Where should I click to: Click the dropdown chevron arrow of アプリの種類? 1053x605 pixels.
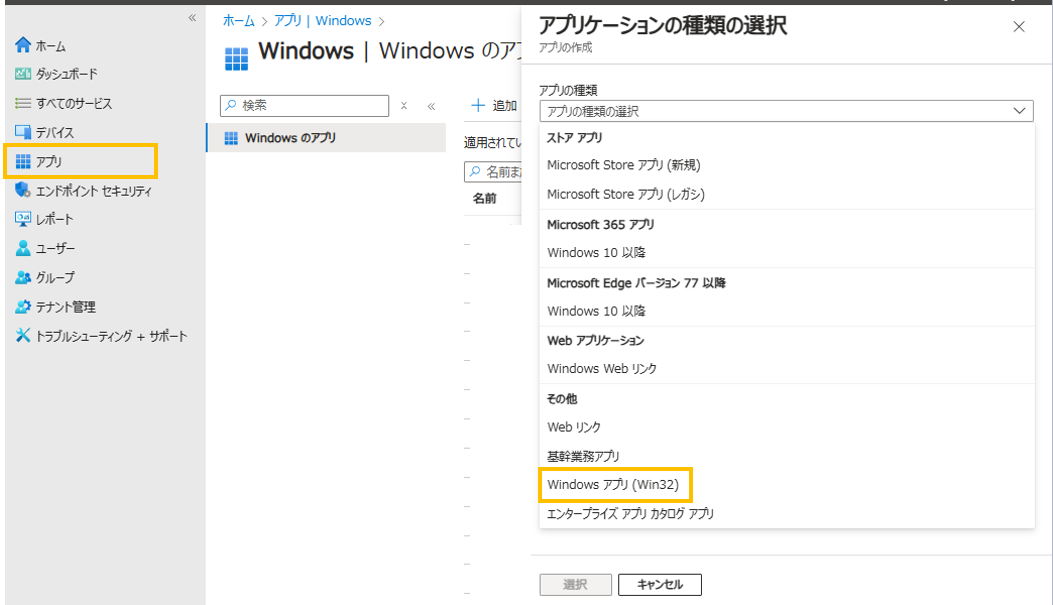(1019, 111)
